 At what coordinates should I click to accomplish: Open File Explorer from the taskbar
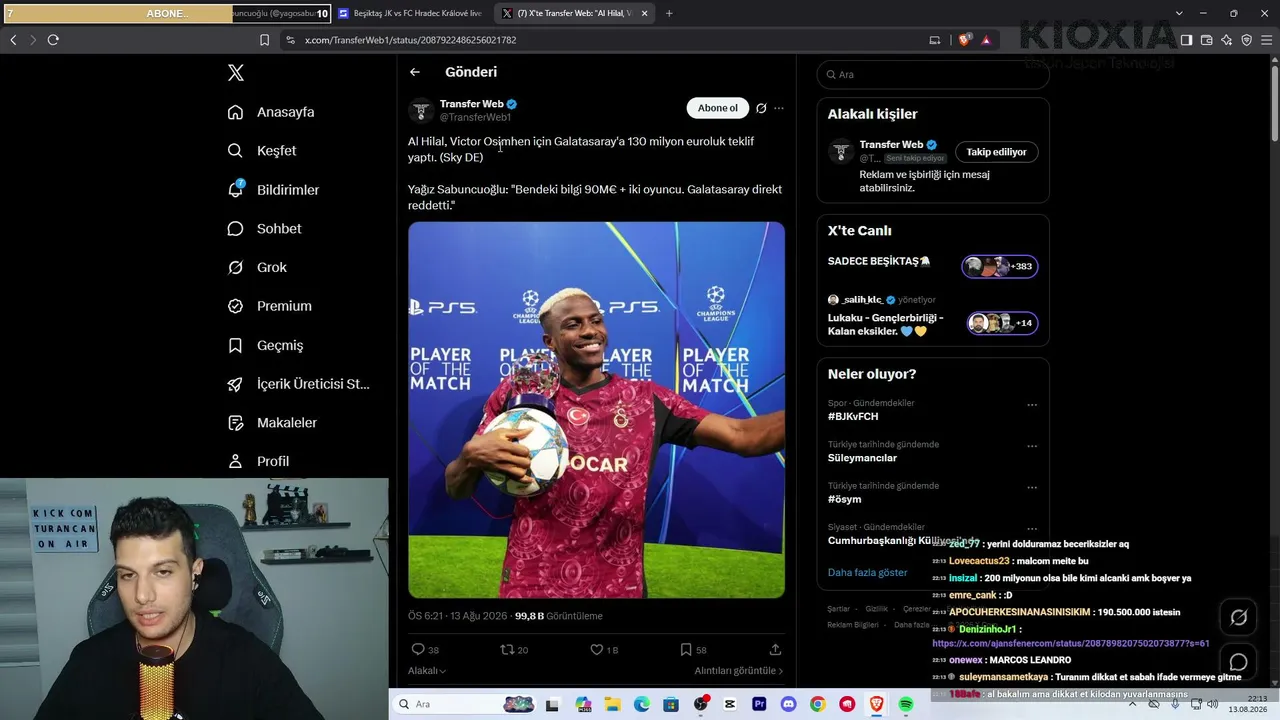[x=612, y=704]
